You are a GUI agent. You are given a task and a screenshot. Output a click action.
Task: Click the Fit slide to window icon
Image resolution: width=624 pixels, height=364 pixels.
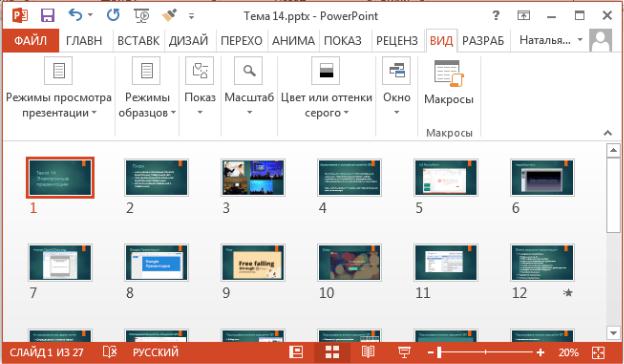pyautogui.click(x=598, y=352)
